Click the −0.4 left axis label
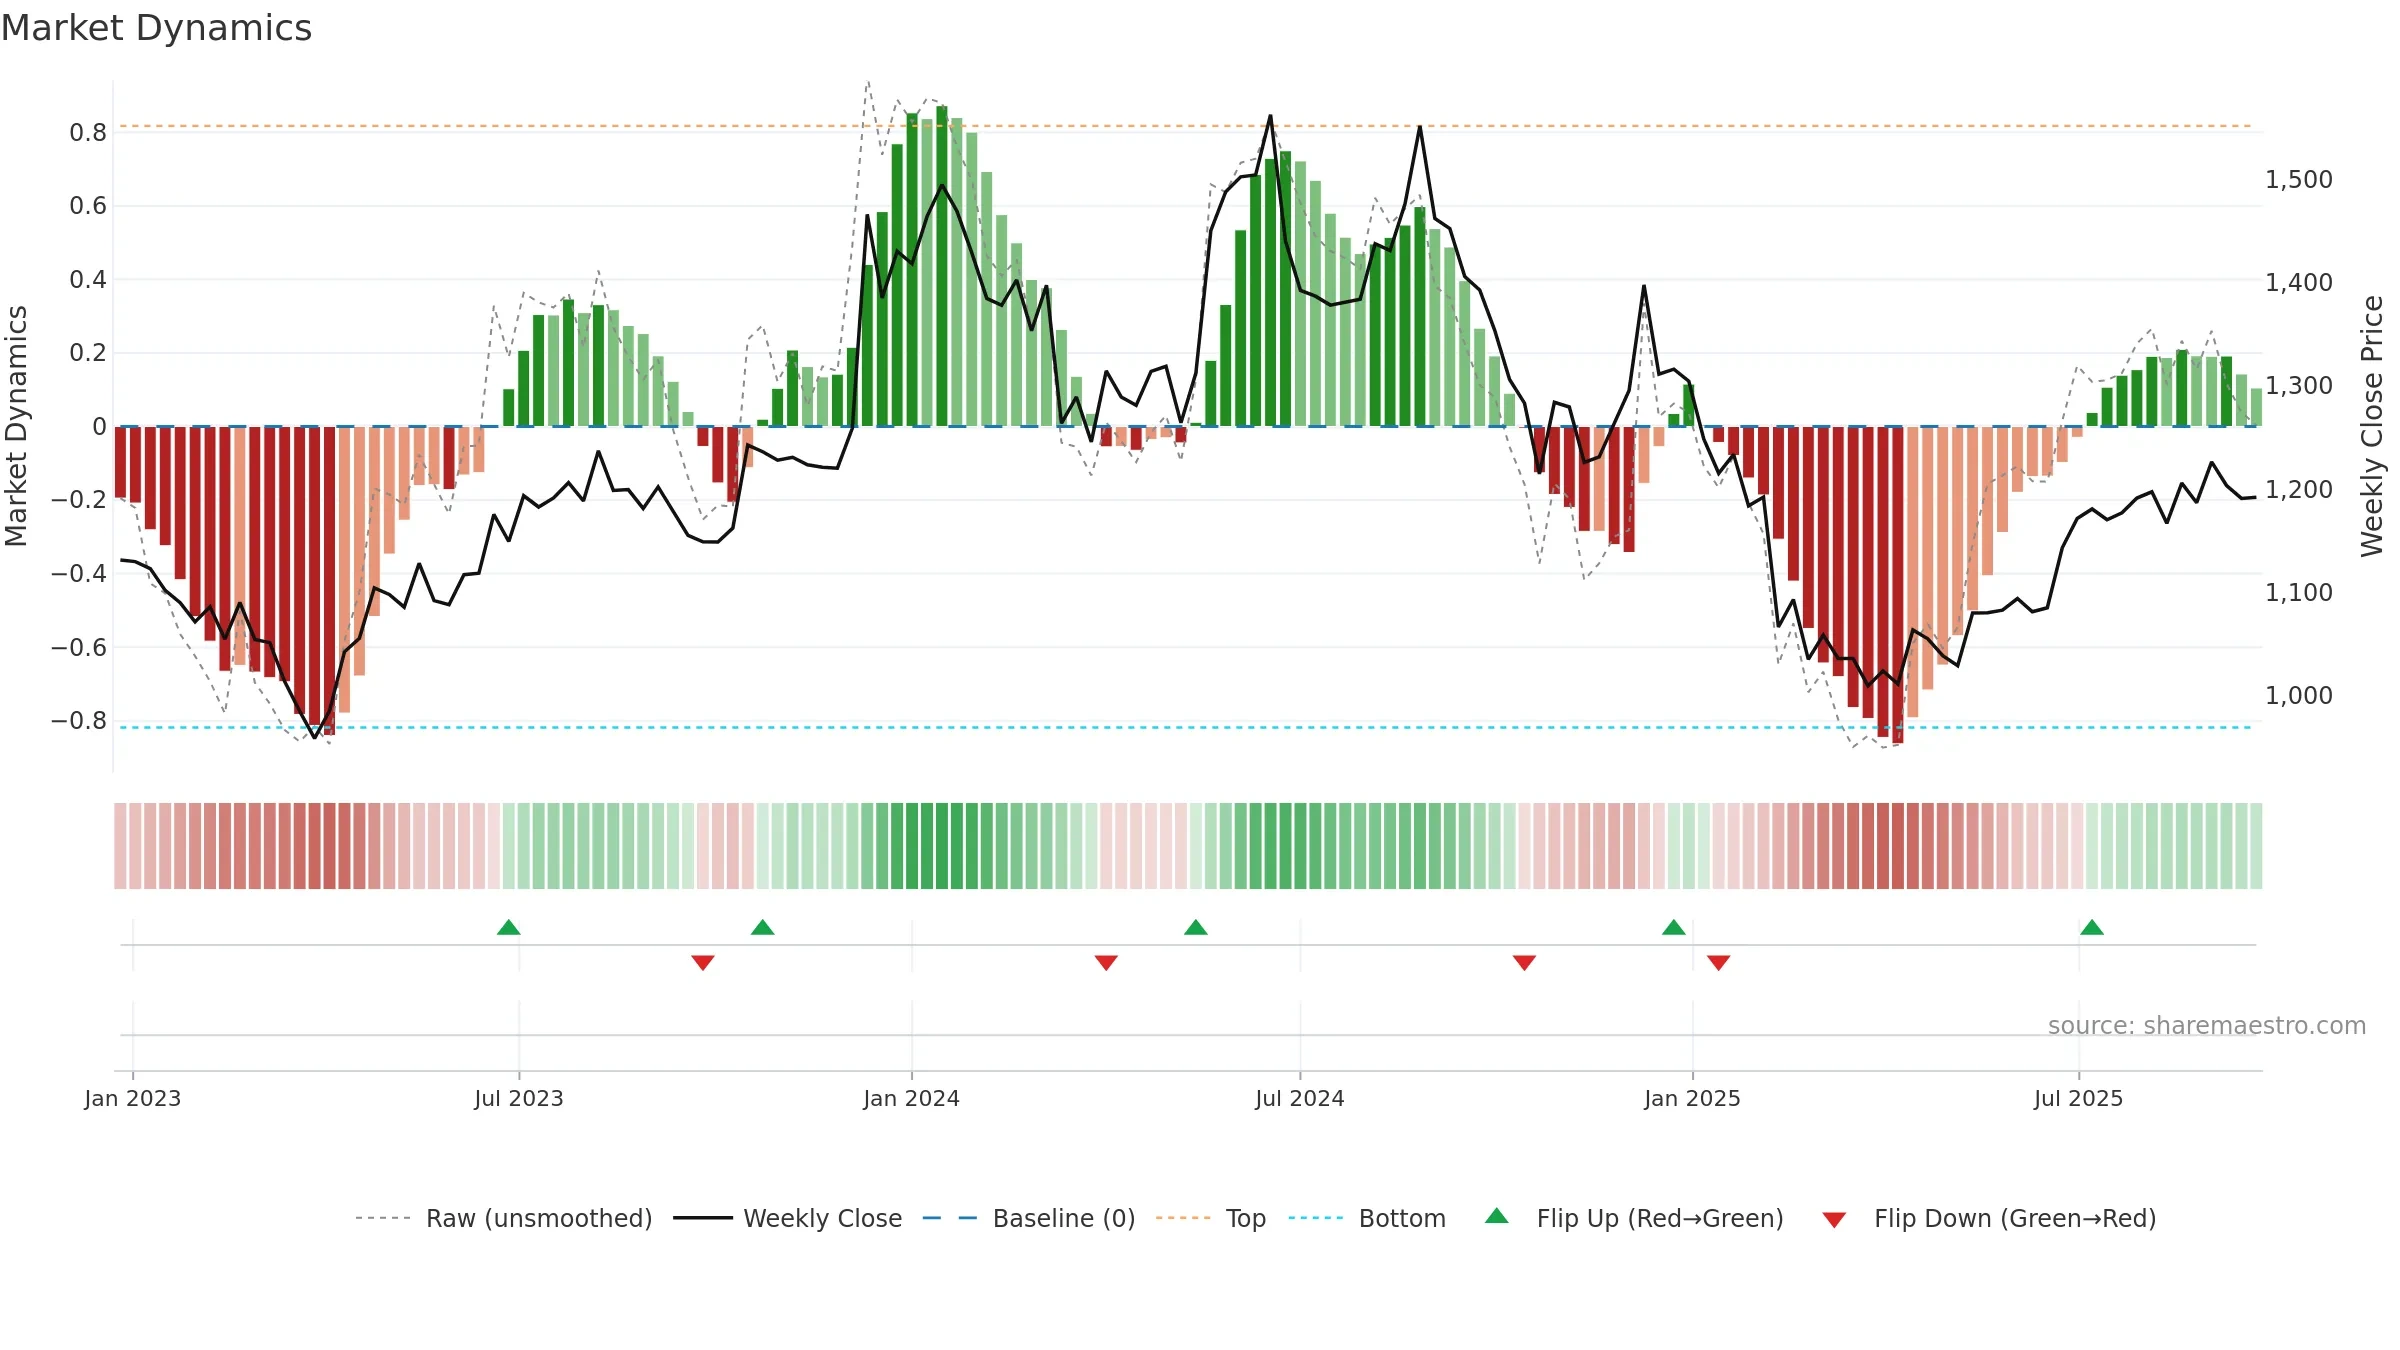The height and width of the screenshot is (1350, 2400). click(x=79, y=574)
